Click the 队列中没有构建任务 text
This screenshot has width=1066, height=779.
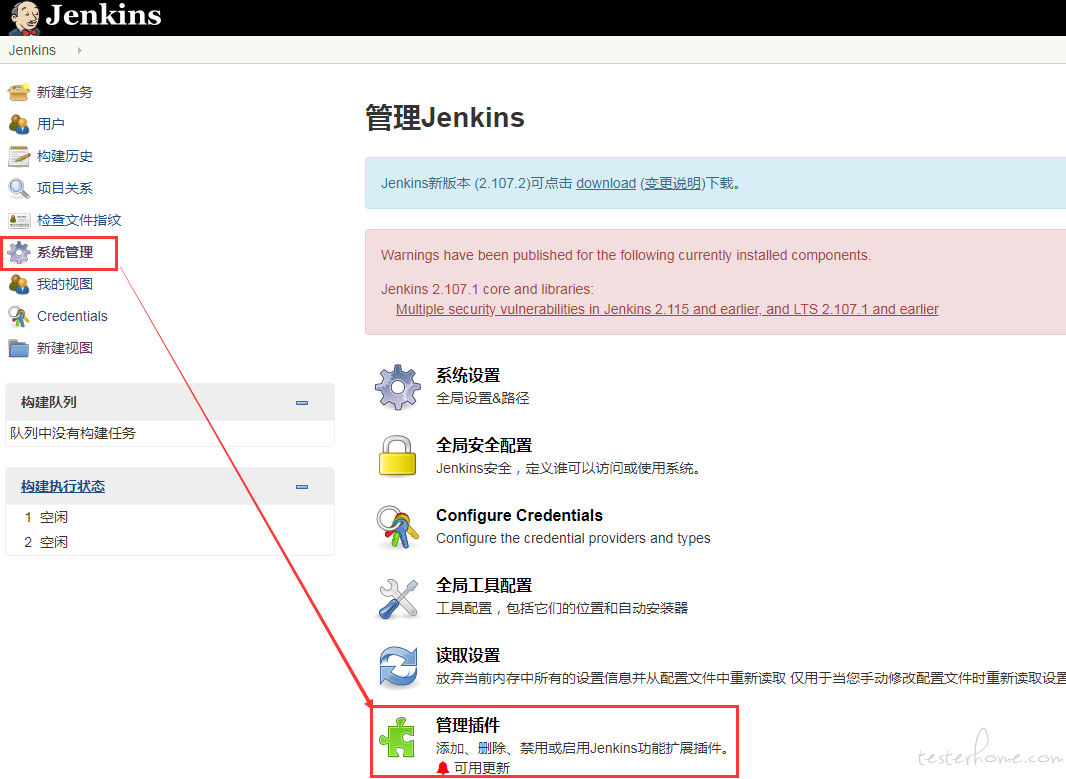click(73, 433)
